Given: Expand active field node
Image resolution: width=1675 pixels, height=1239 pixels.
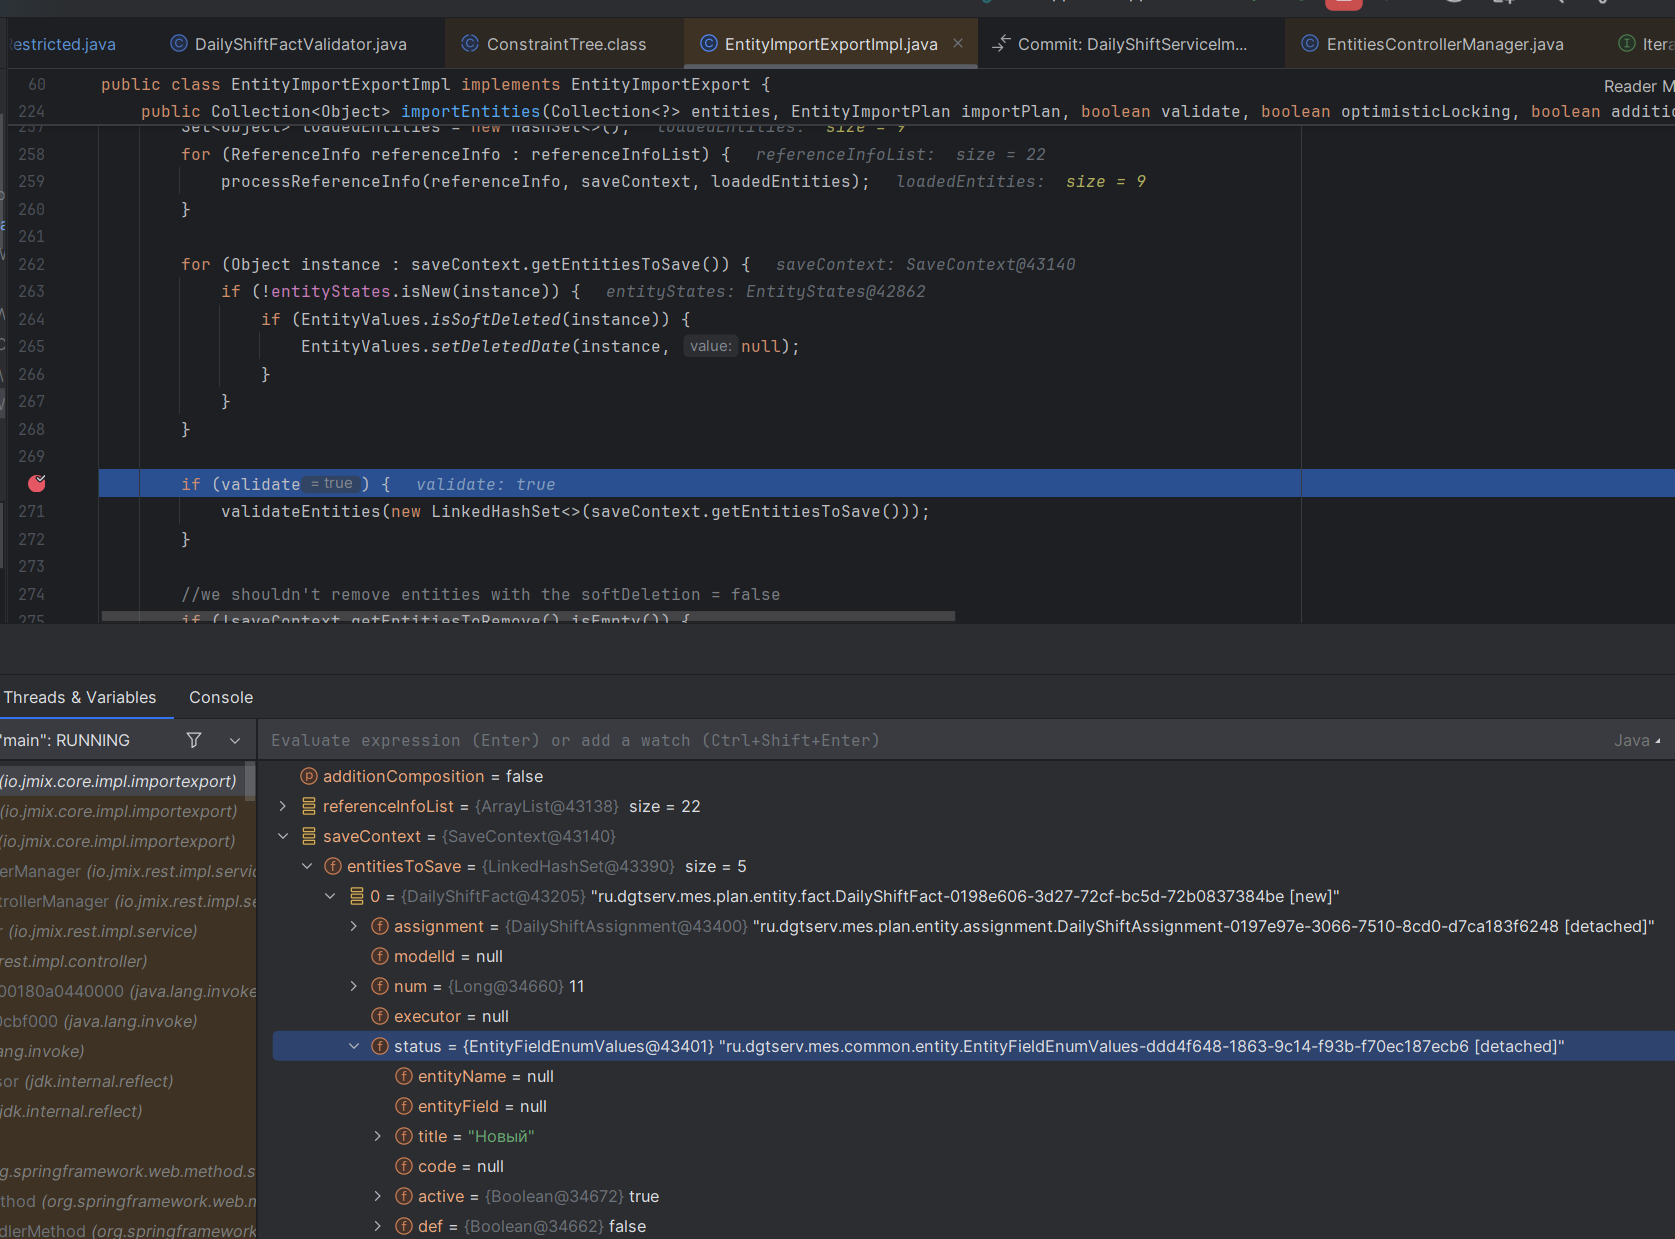Looking at the screenshot, I should click(378, 1196).
